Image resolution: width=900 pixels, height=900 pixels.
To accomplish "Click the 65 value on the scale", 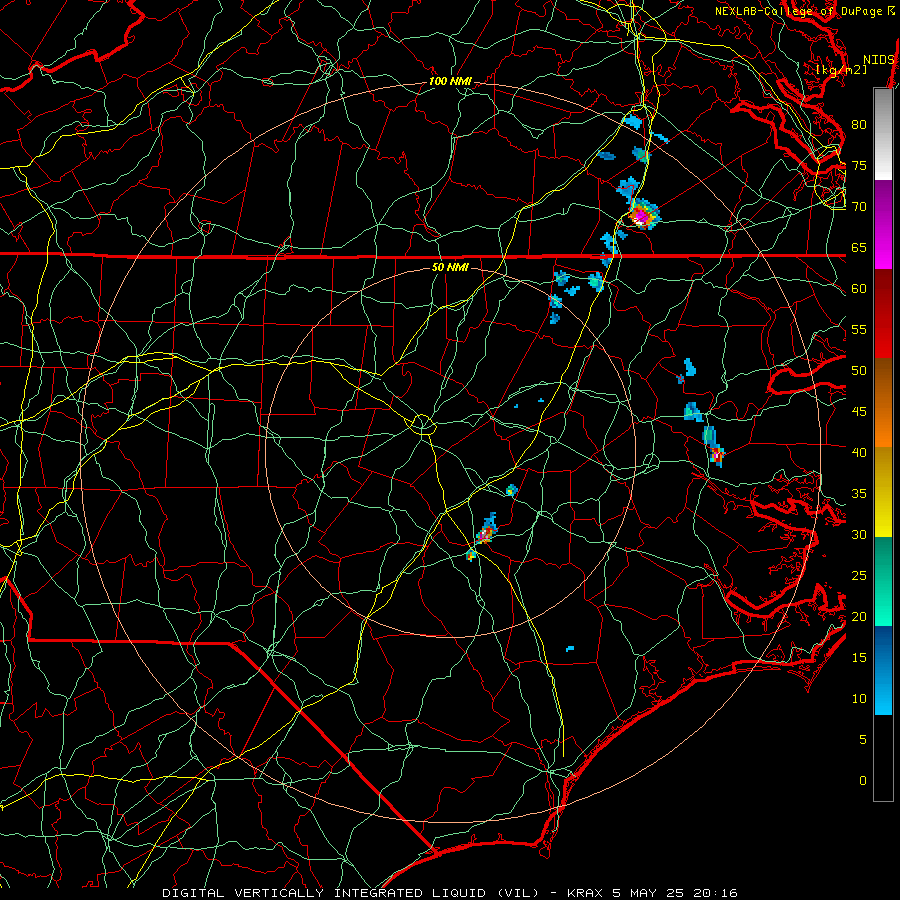I will [859, 247].
